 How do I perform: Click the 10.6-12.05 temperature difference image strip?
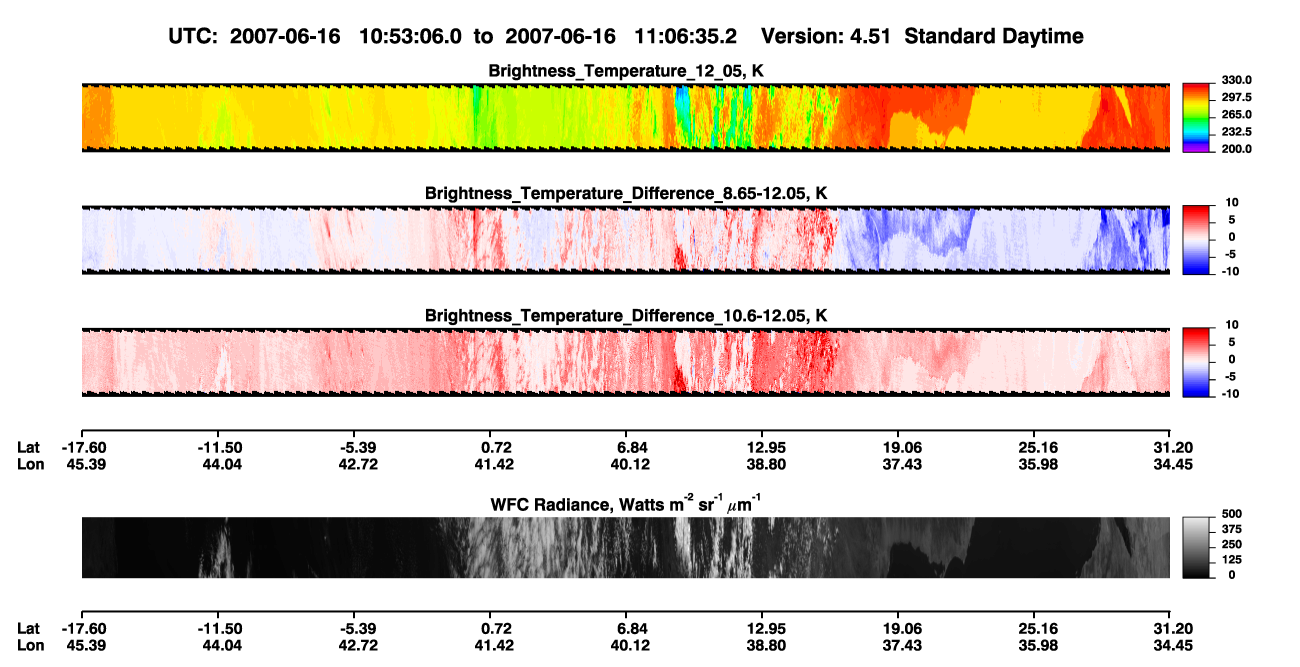tap(625, 362)
